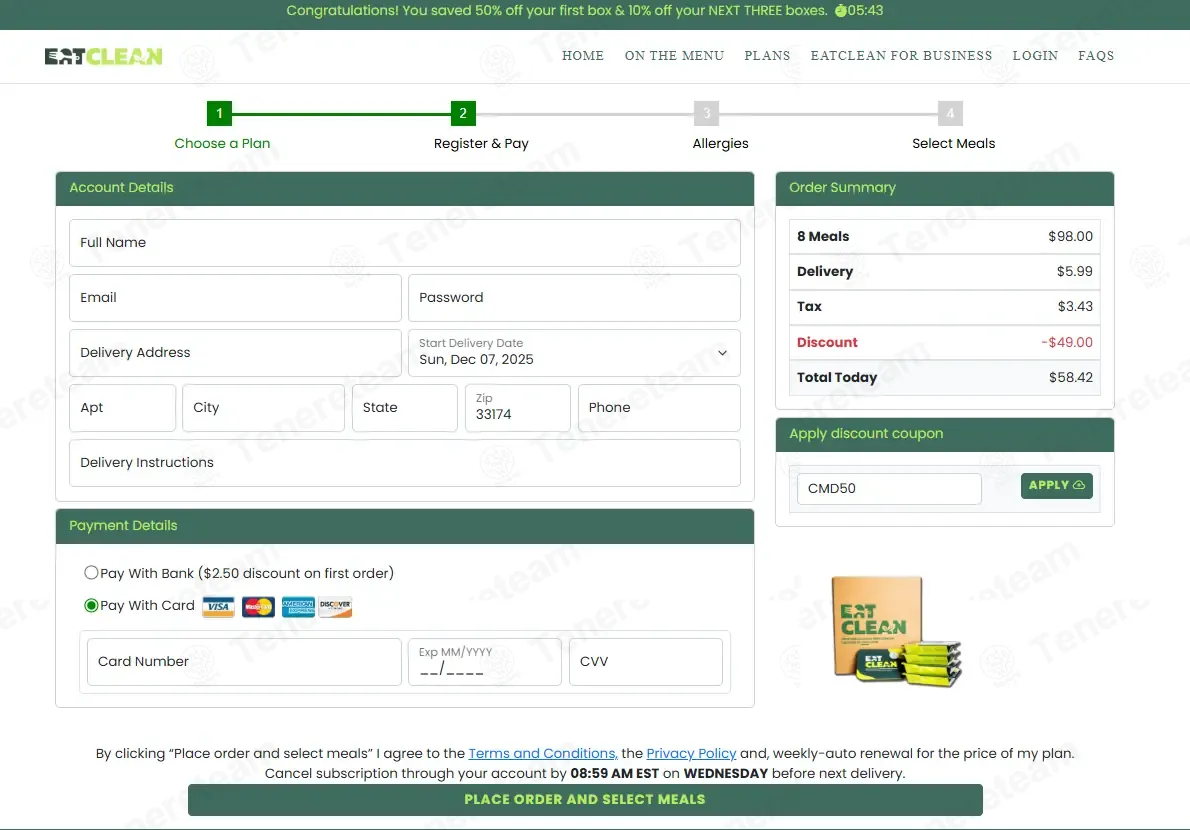Click the countdown timer icon in banner
The image size is (1190, 830).
pyautogui.click(x=841, y=11)
